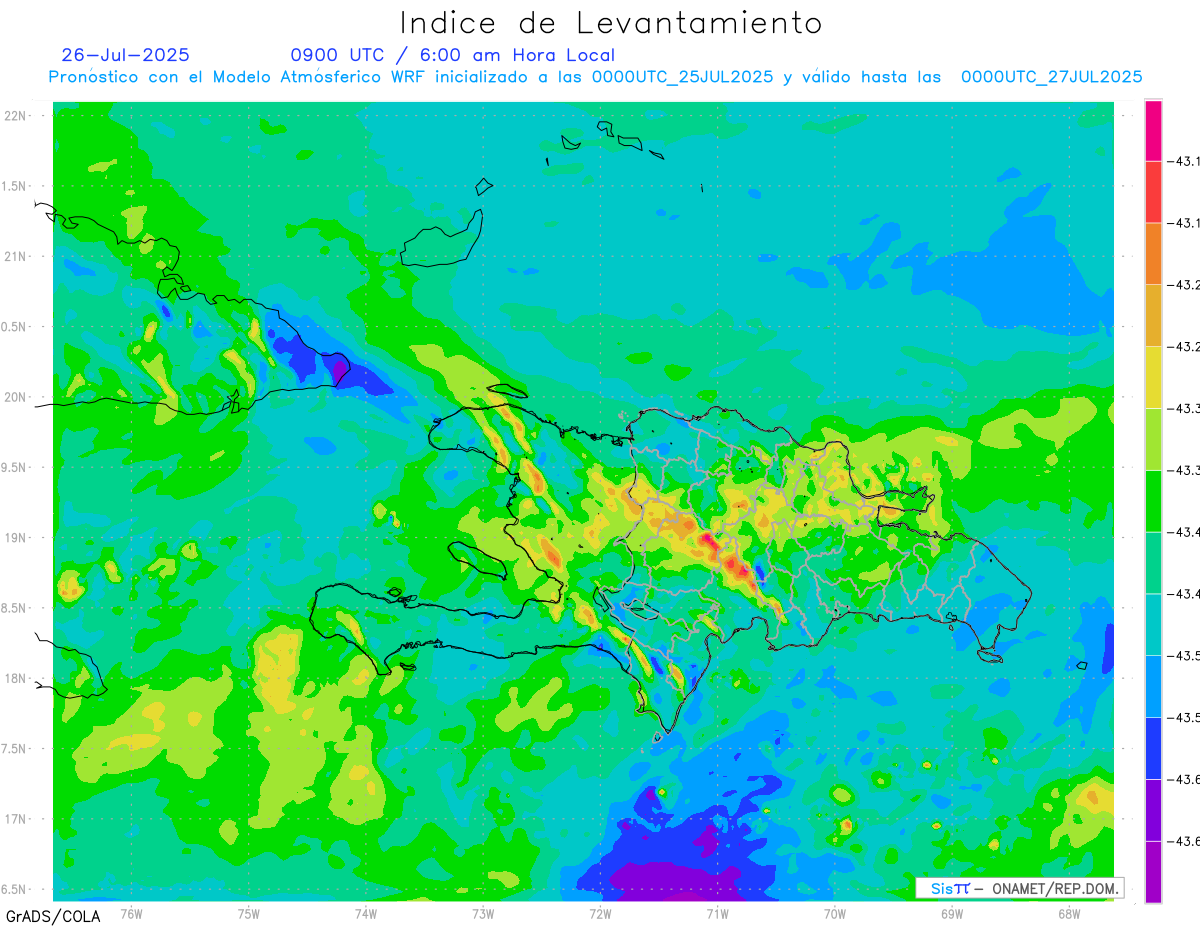
Task: Click the "75W" longitude label
Action: tap(249, 913)
